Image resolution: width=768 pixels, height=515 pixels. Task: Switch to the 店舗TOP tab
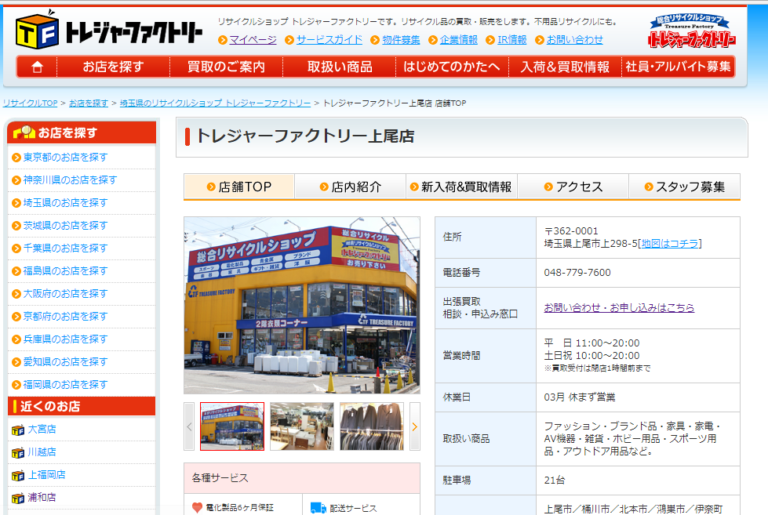[x=239, y=187]
